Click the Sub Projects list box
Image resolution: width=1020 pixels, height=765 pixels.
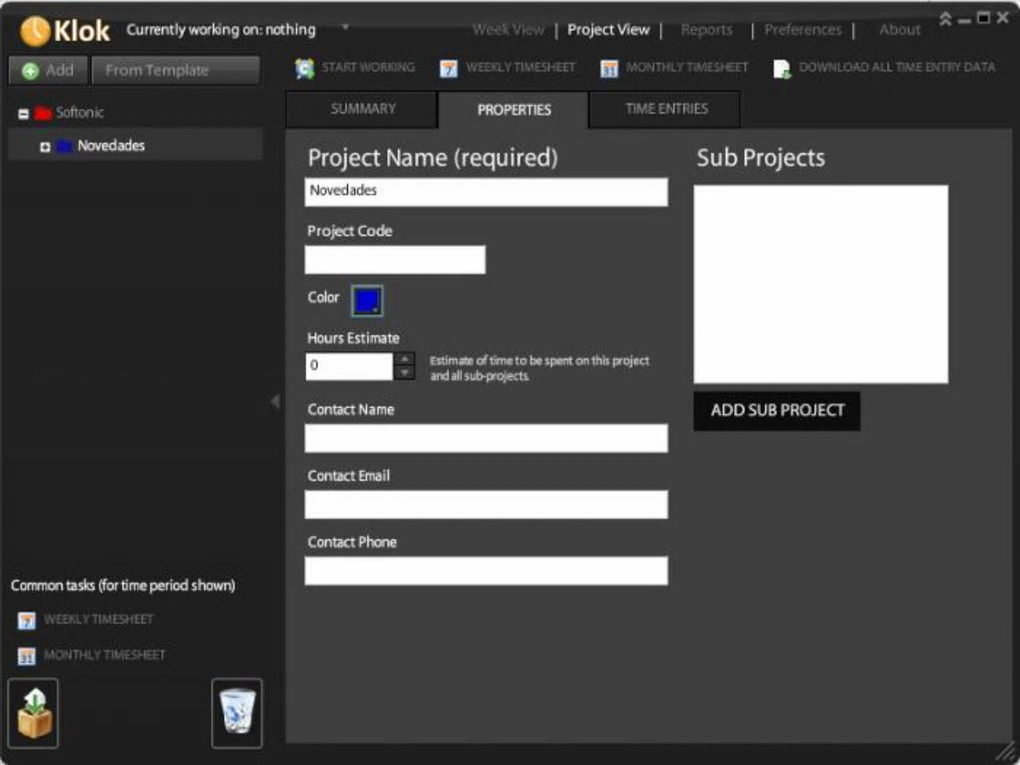coord(820,284)
